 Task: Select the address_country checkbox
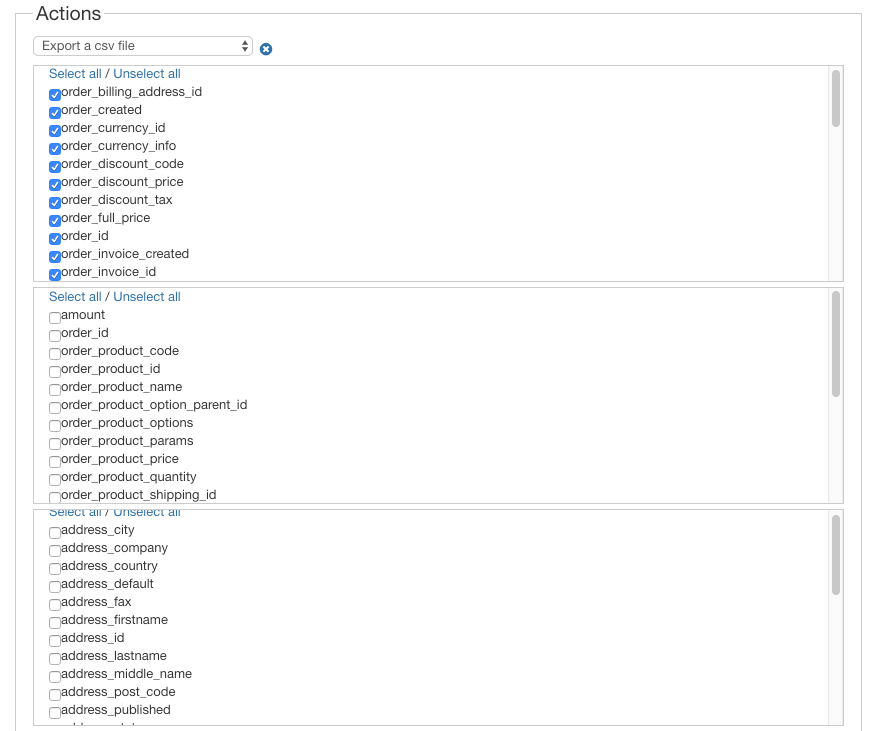pos(55,569)
